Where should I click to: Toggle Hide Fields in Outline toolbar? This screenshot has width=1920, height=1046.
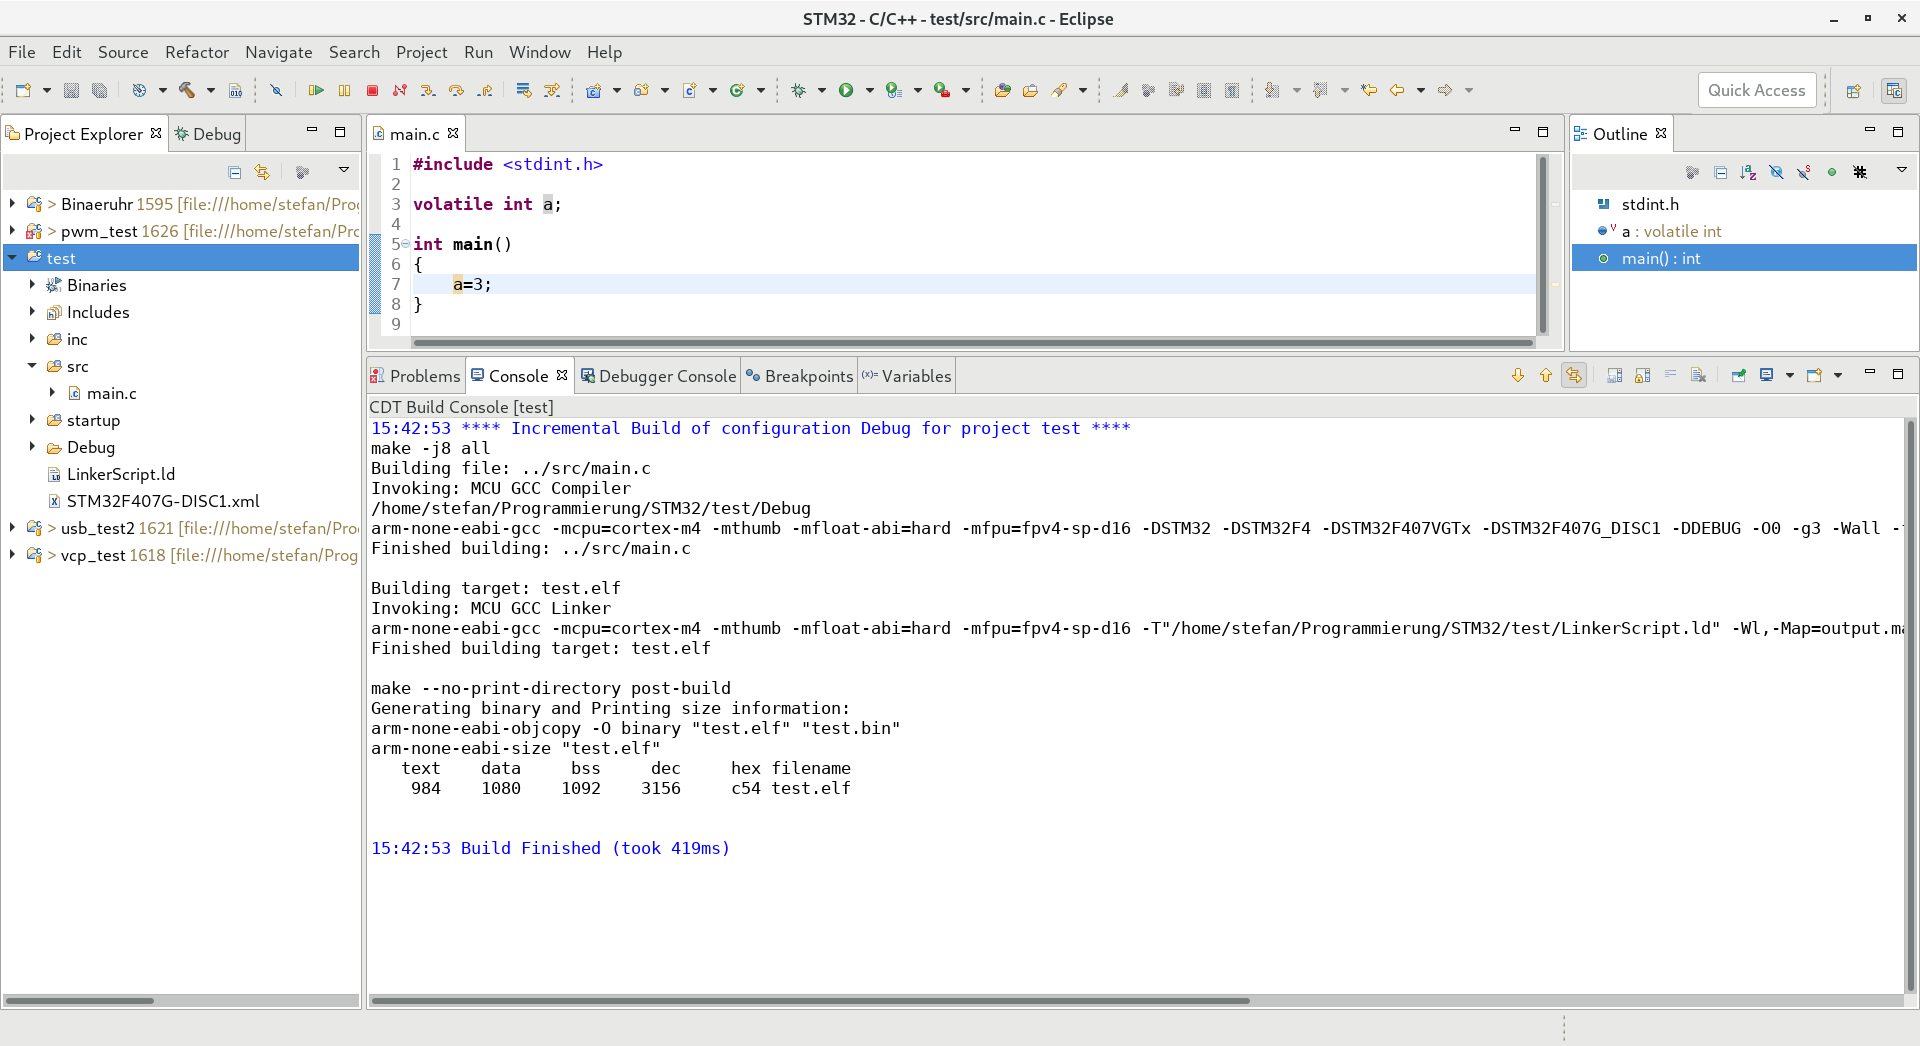coord(1776,172)
